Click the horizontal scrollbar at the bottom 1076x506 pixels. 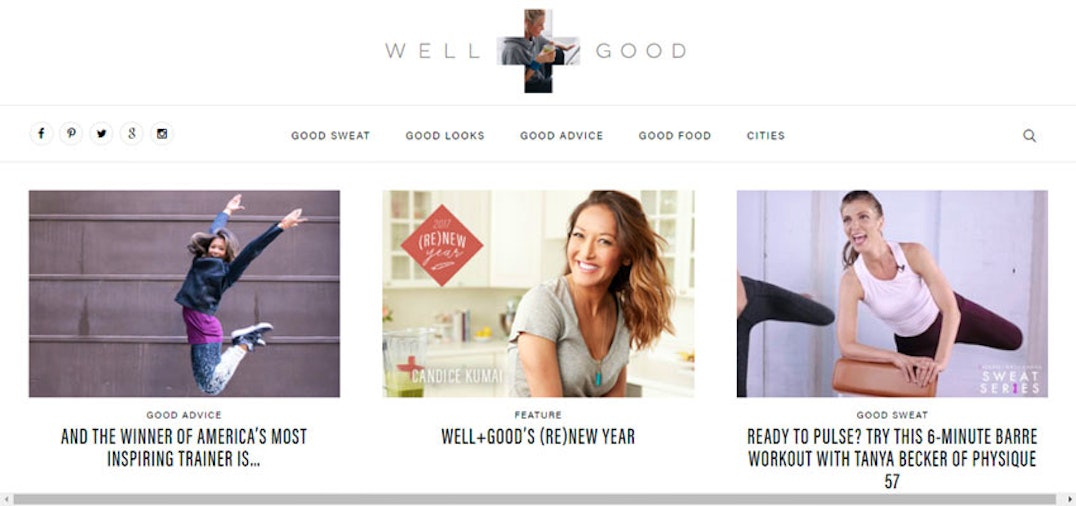pos(534,499)
